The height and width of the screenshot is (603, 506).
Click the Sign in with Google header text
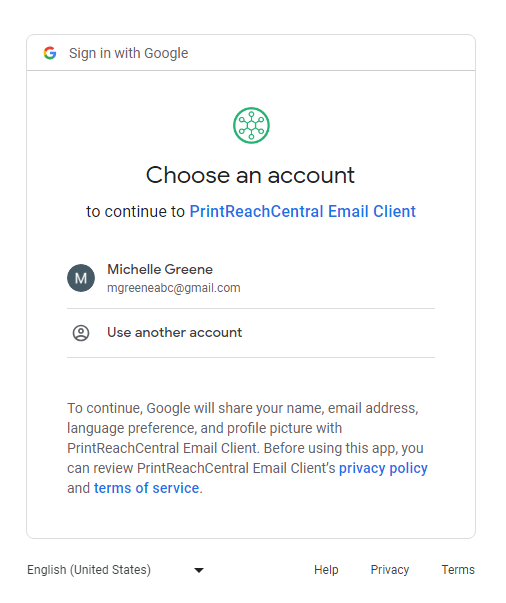click(x=128, y=53)
